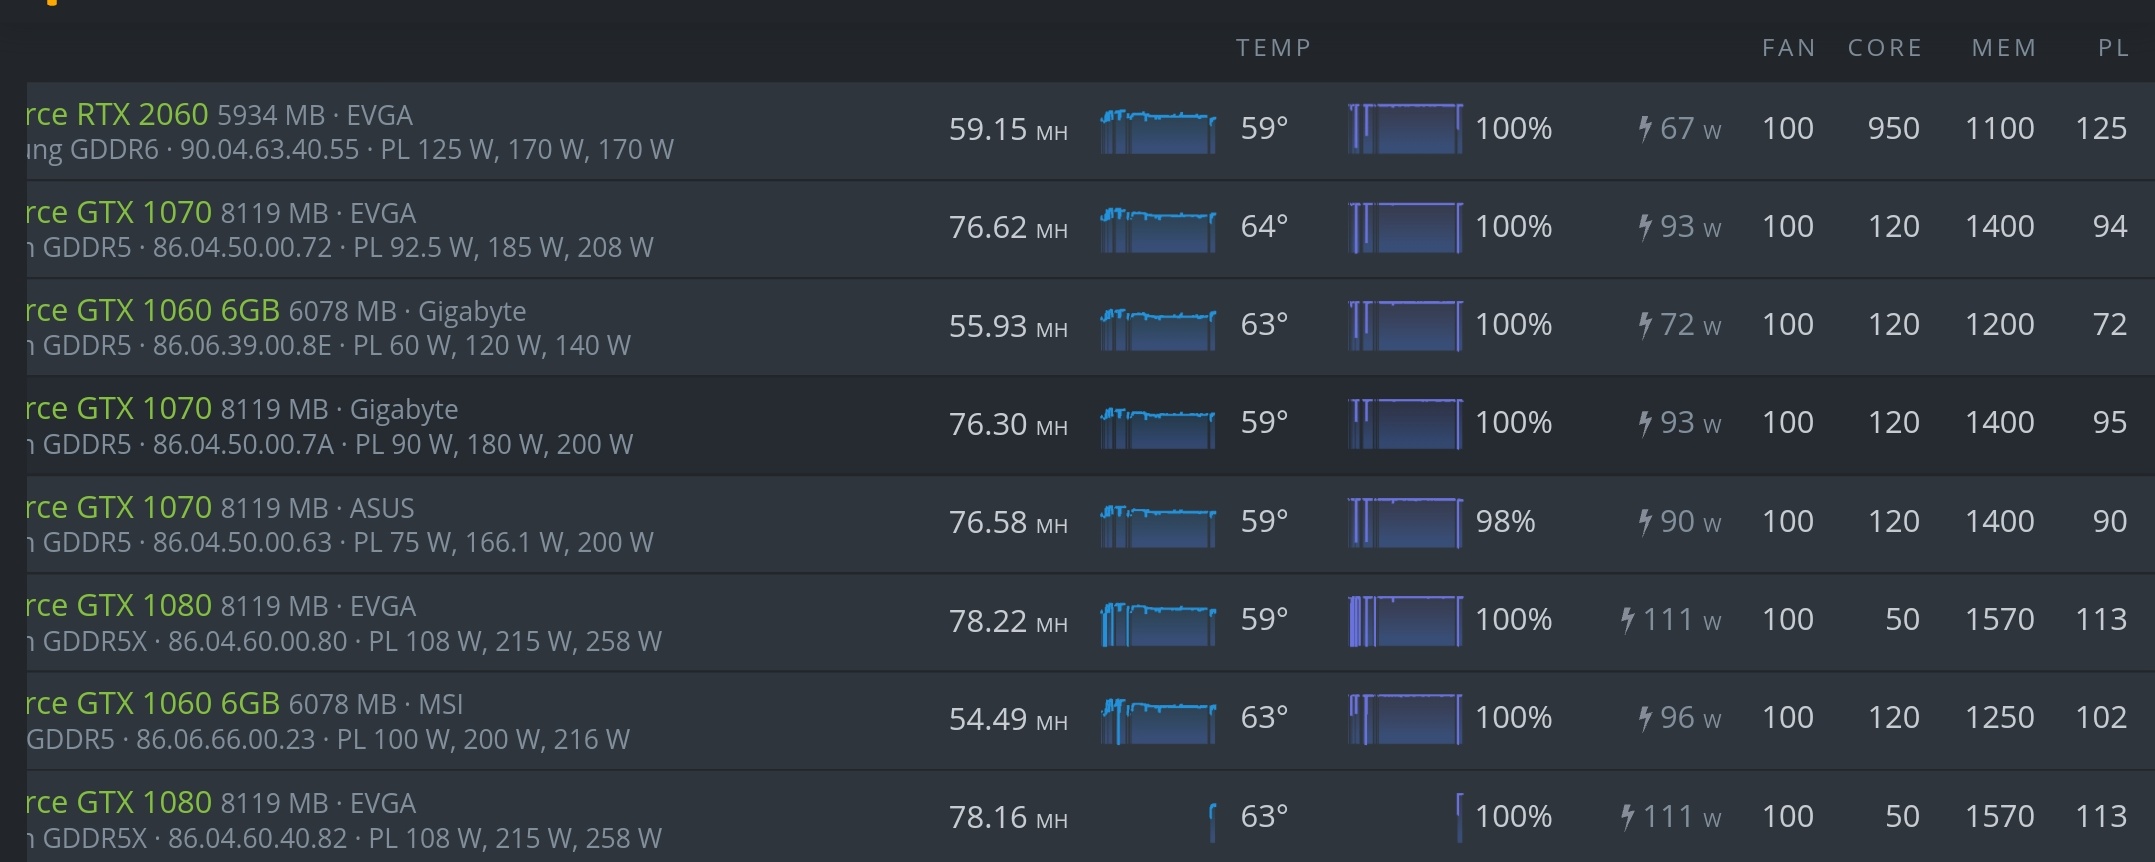Select the GTX 1070 ASUS card name
The height and width of the screenshot is (862, 2155).
click(118, 508)
